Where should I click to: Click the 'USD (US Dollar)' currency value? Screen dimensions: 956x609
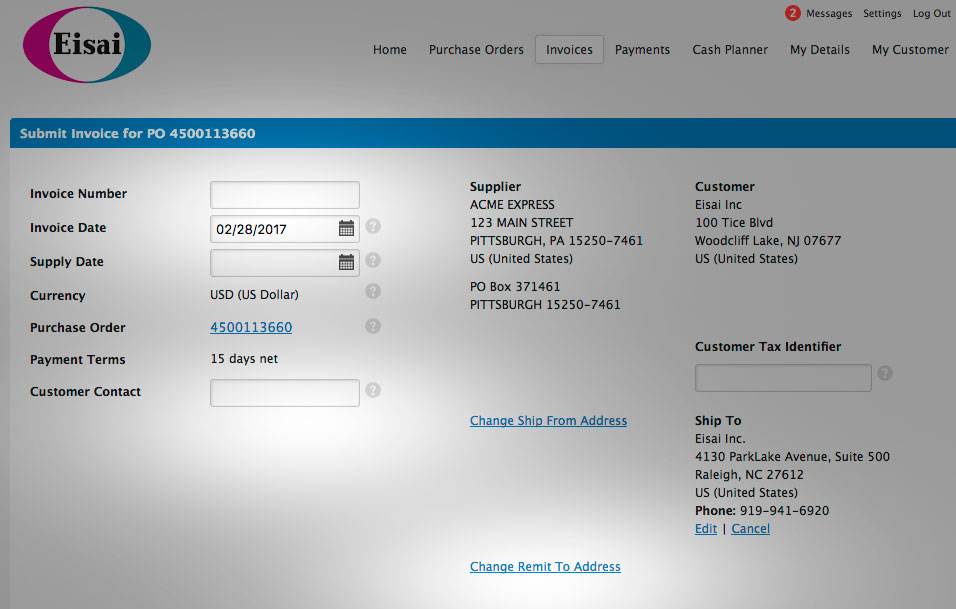pos(254,294)
